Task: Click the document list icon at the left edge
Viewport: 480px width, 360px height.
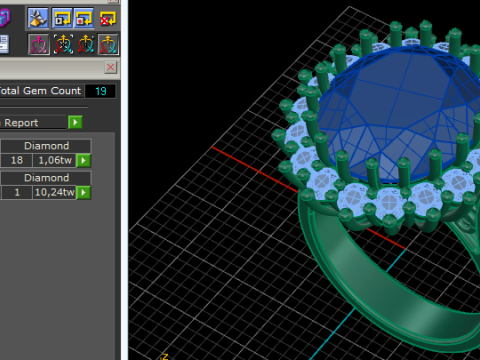Action: [4, 44]
